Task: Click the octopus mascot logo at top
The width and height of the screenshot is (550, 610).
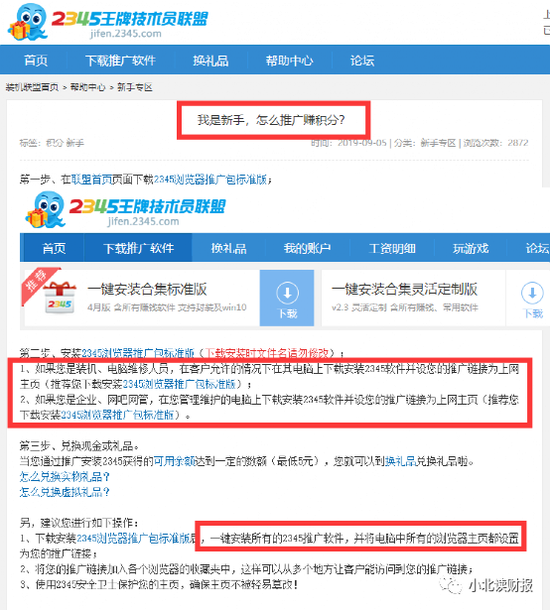Action: [28, 22]
